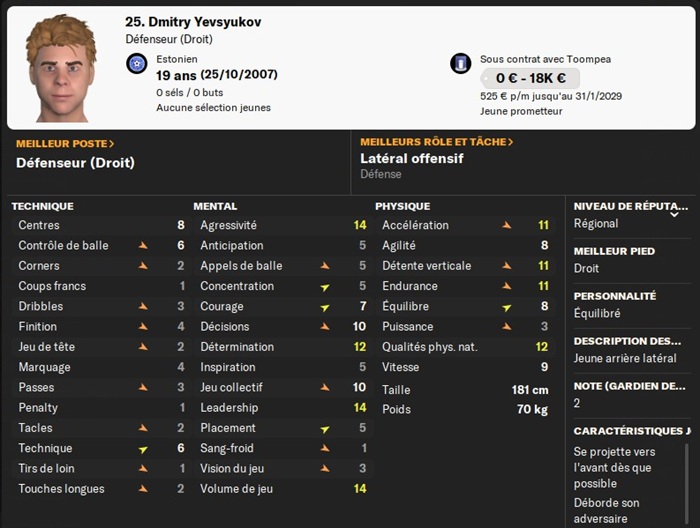Click the orange arrow next to Accélération
This screenshot has height=528, width=700.
(506, 226)
